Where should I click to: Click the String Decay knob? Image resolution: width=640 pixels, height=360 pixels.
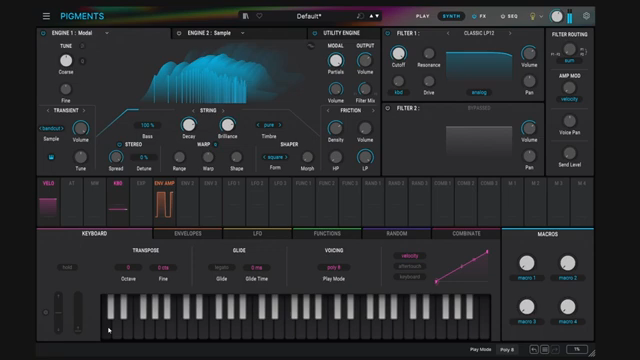pyautogui.click(x=189, y=125)
